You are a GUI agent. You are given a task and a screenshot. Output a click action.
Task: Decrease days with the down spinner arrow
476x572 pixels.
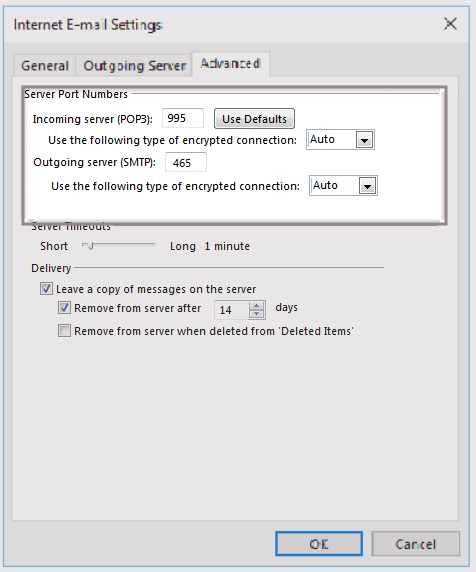pos(257,314)
